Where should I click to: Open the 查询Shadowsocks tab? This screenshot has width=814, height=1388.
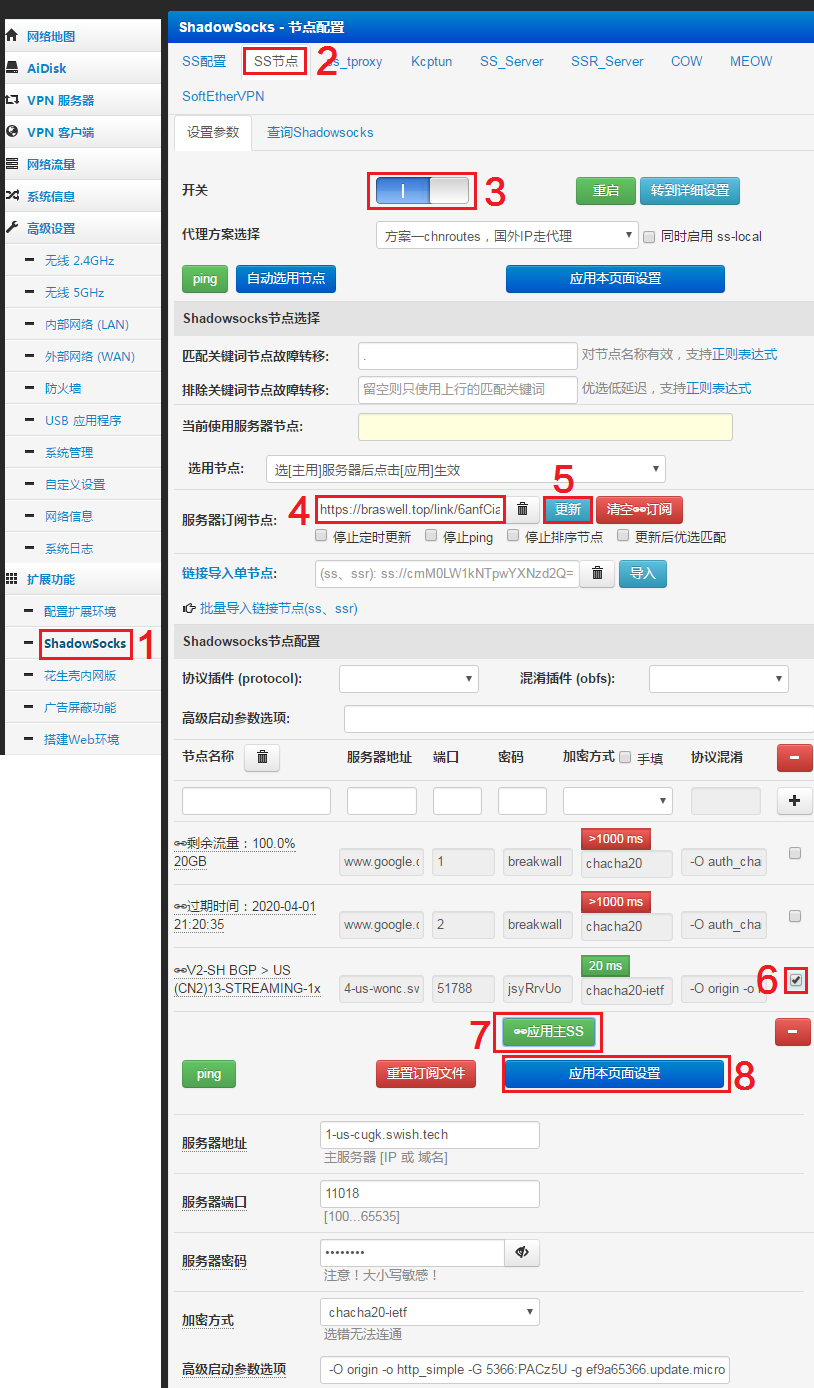click(320, 132)
